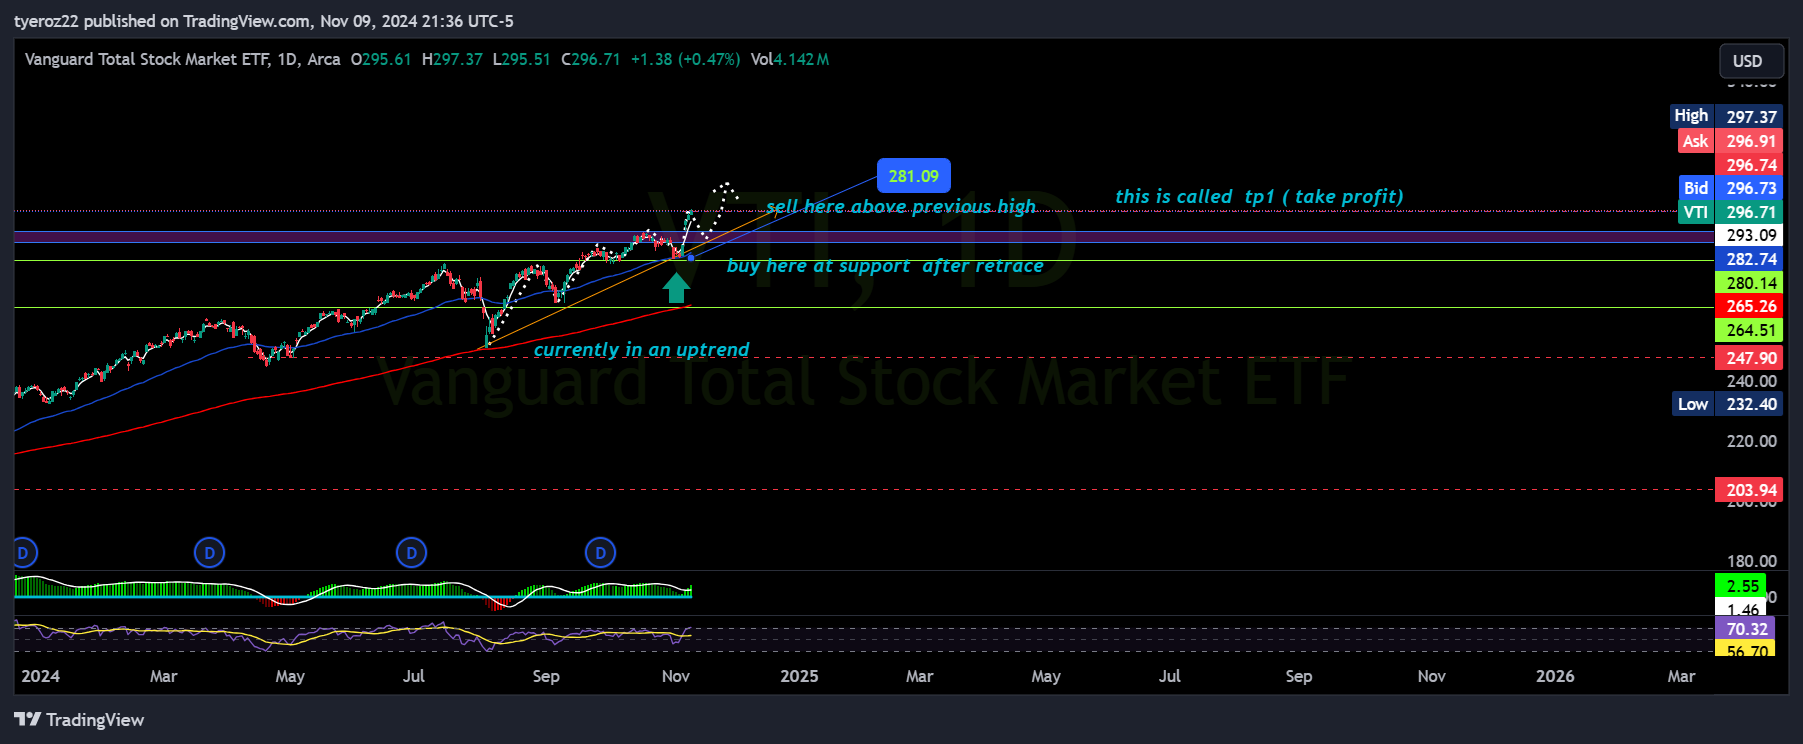
Task: Click the TradingView logo at bottom left
Action: 79,720
